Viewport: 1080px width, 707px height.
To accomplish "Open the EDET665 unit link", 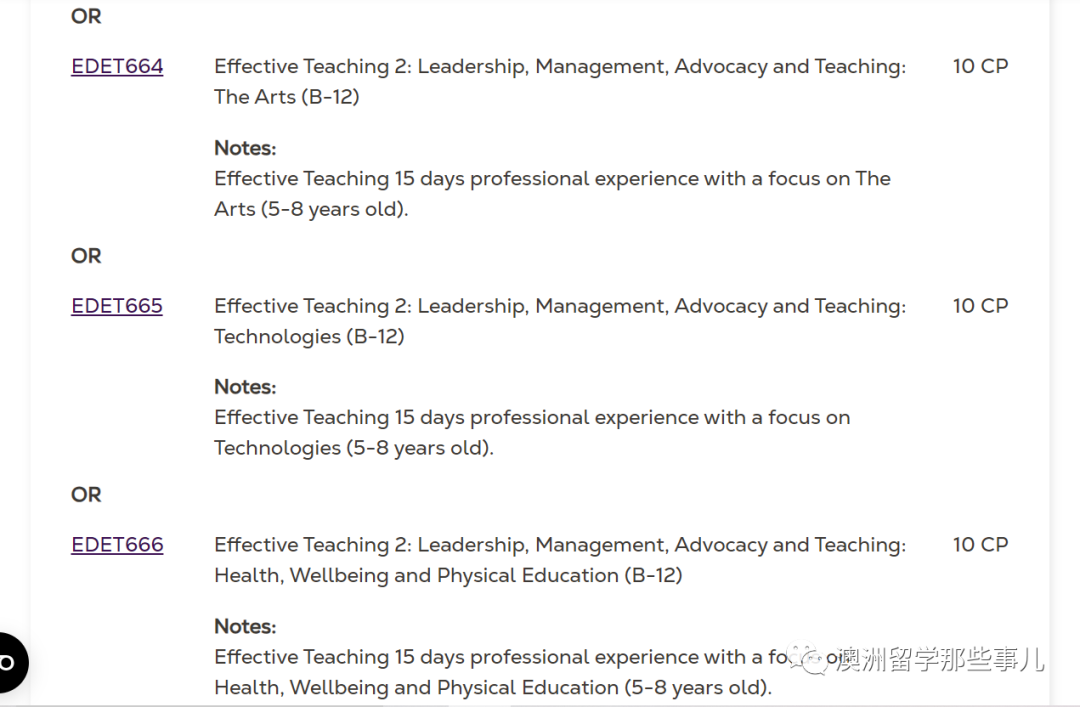I will pyautogui.click(x=117, y=305).
